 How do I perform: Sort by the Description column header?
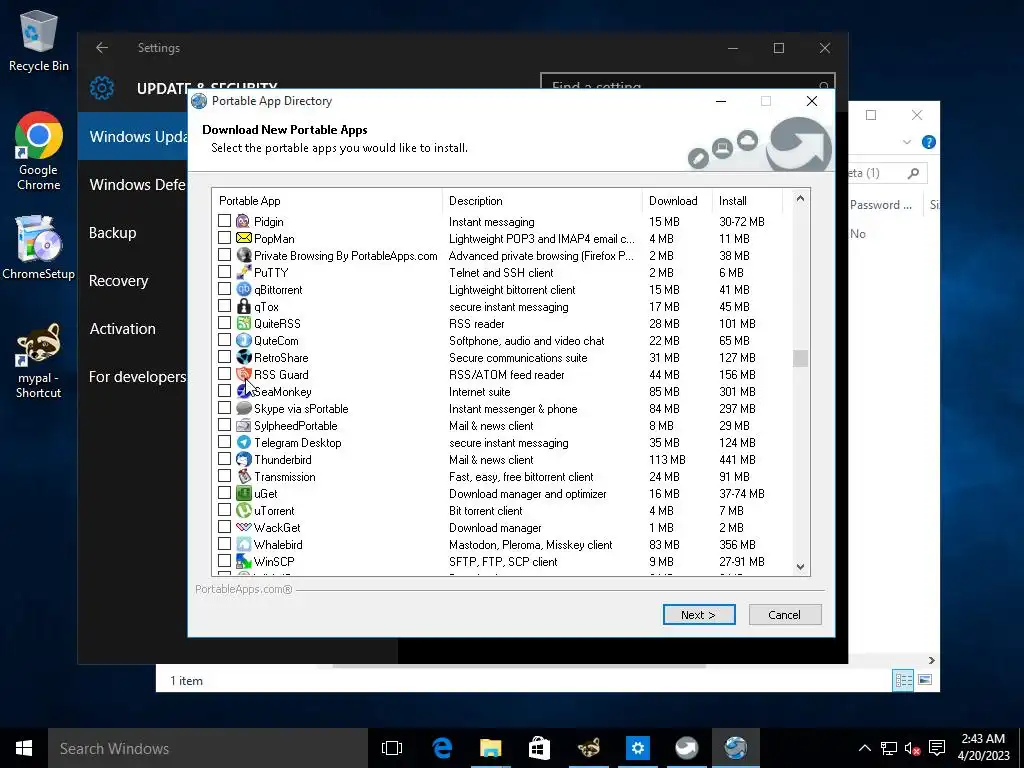click(x=542, y=200)
